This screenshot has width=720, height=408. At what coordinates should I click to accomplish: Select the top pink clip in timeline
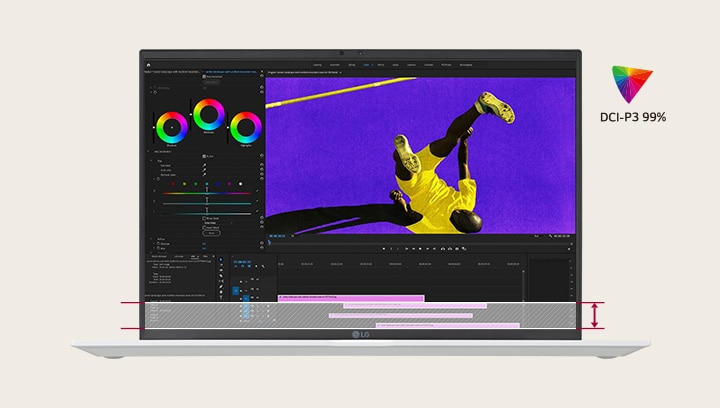(x=351, y=298)
